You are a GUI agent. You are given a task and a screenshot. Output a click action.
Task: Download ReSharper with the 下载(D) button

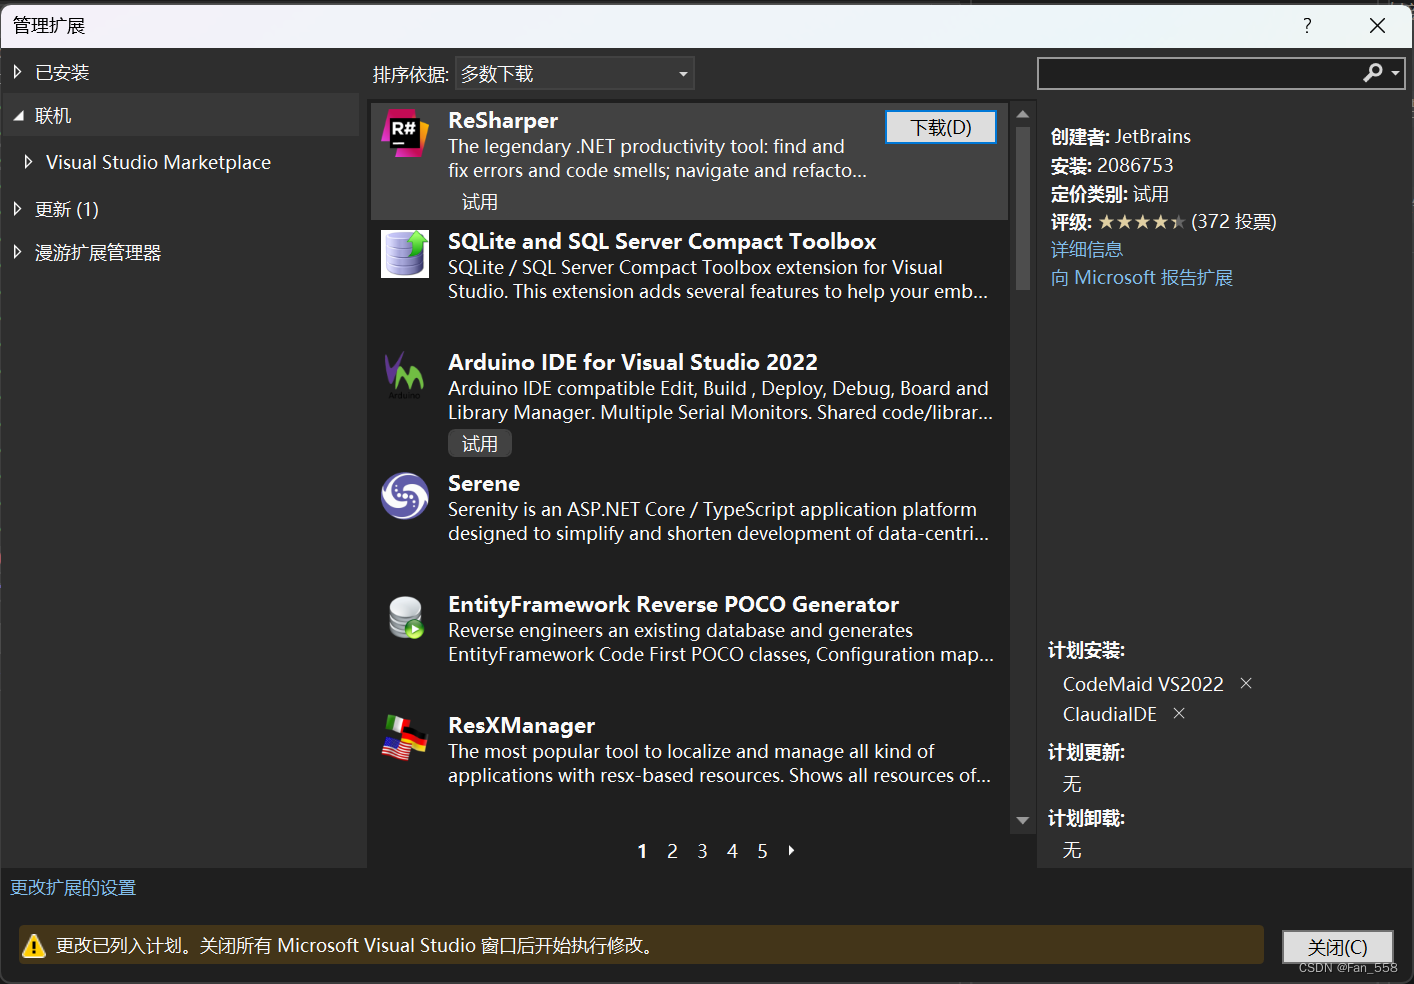(941, 127)
